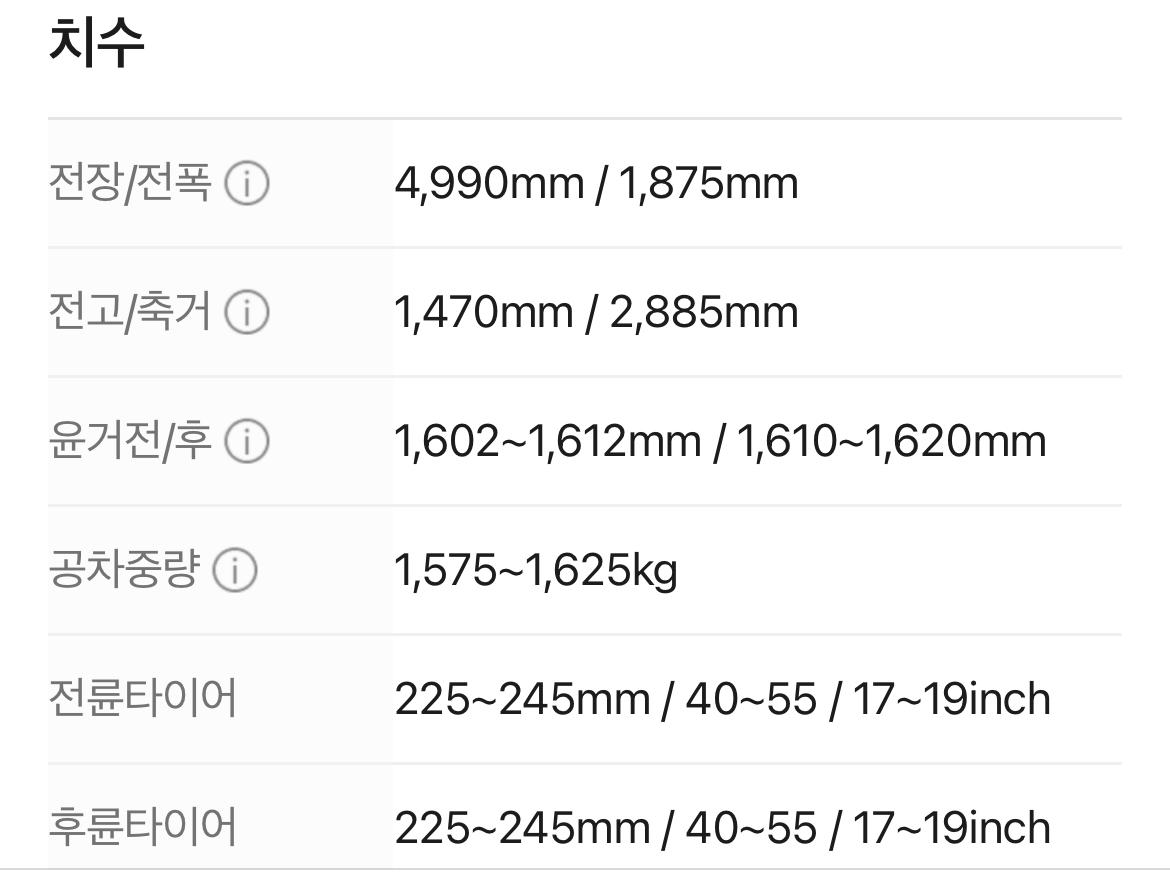Select the 전장/전폭 row label
The image size is (1170, 873).
click(130, 184)
